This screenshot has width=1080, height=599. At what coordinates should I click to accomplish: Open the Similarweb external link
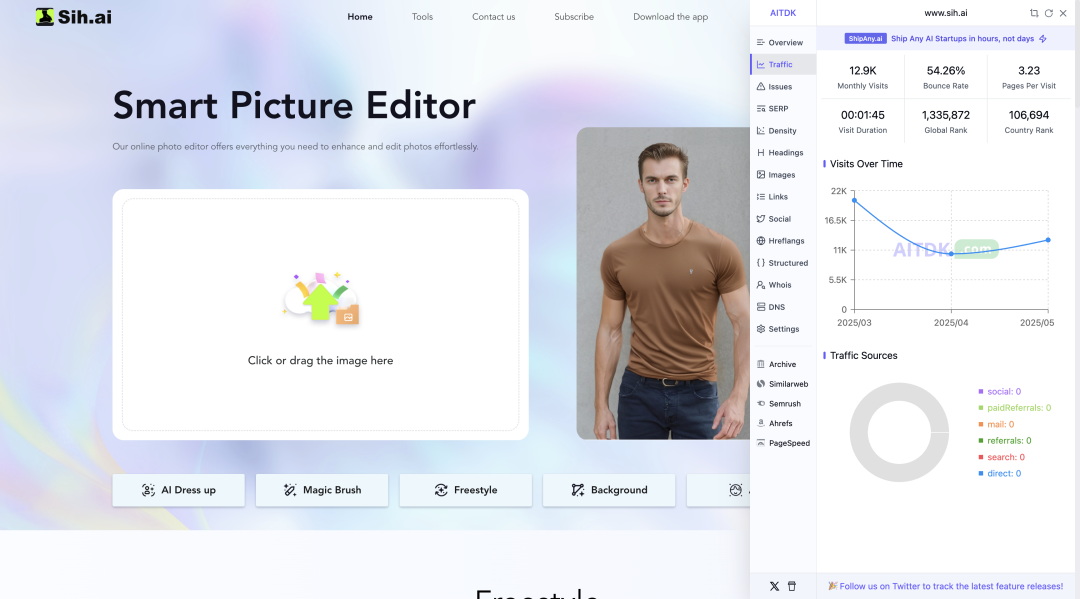(782, 384)
